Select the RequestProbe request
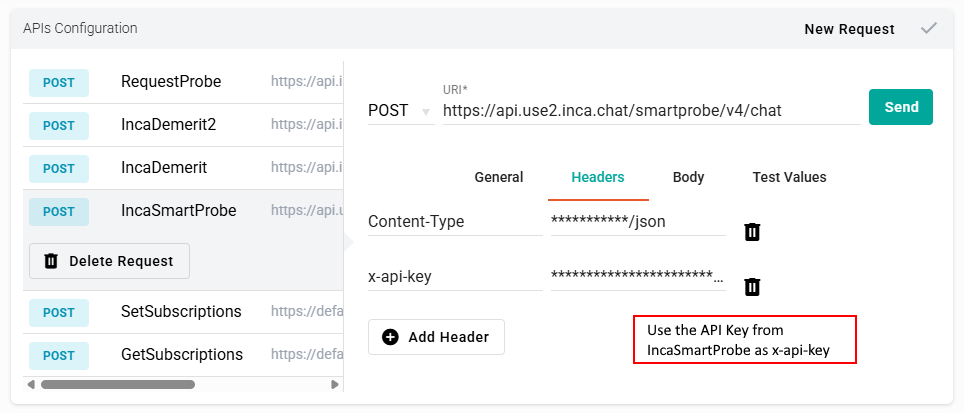This screenshot has height=413, width=964. pyautogui.click(x=171, y=81)
